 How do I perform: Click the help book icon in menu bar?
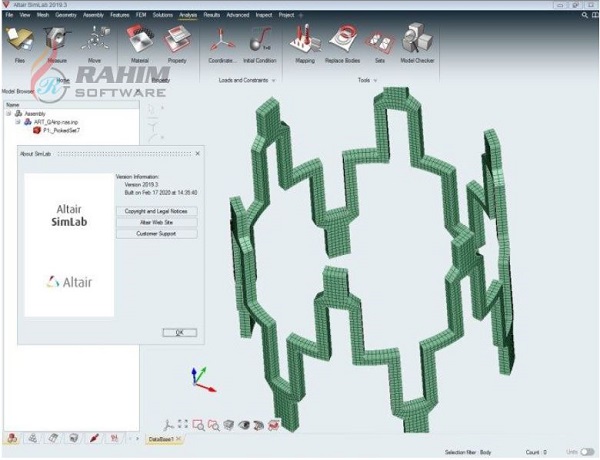pyautogui.click(x=595, y=15)
